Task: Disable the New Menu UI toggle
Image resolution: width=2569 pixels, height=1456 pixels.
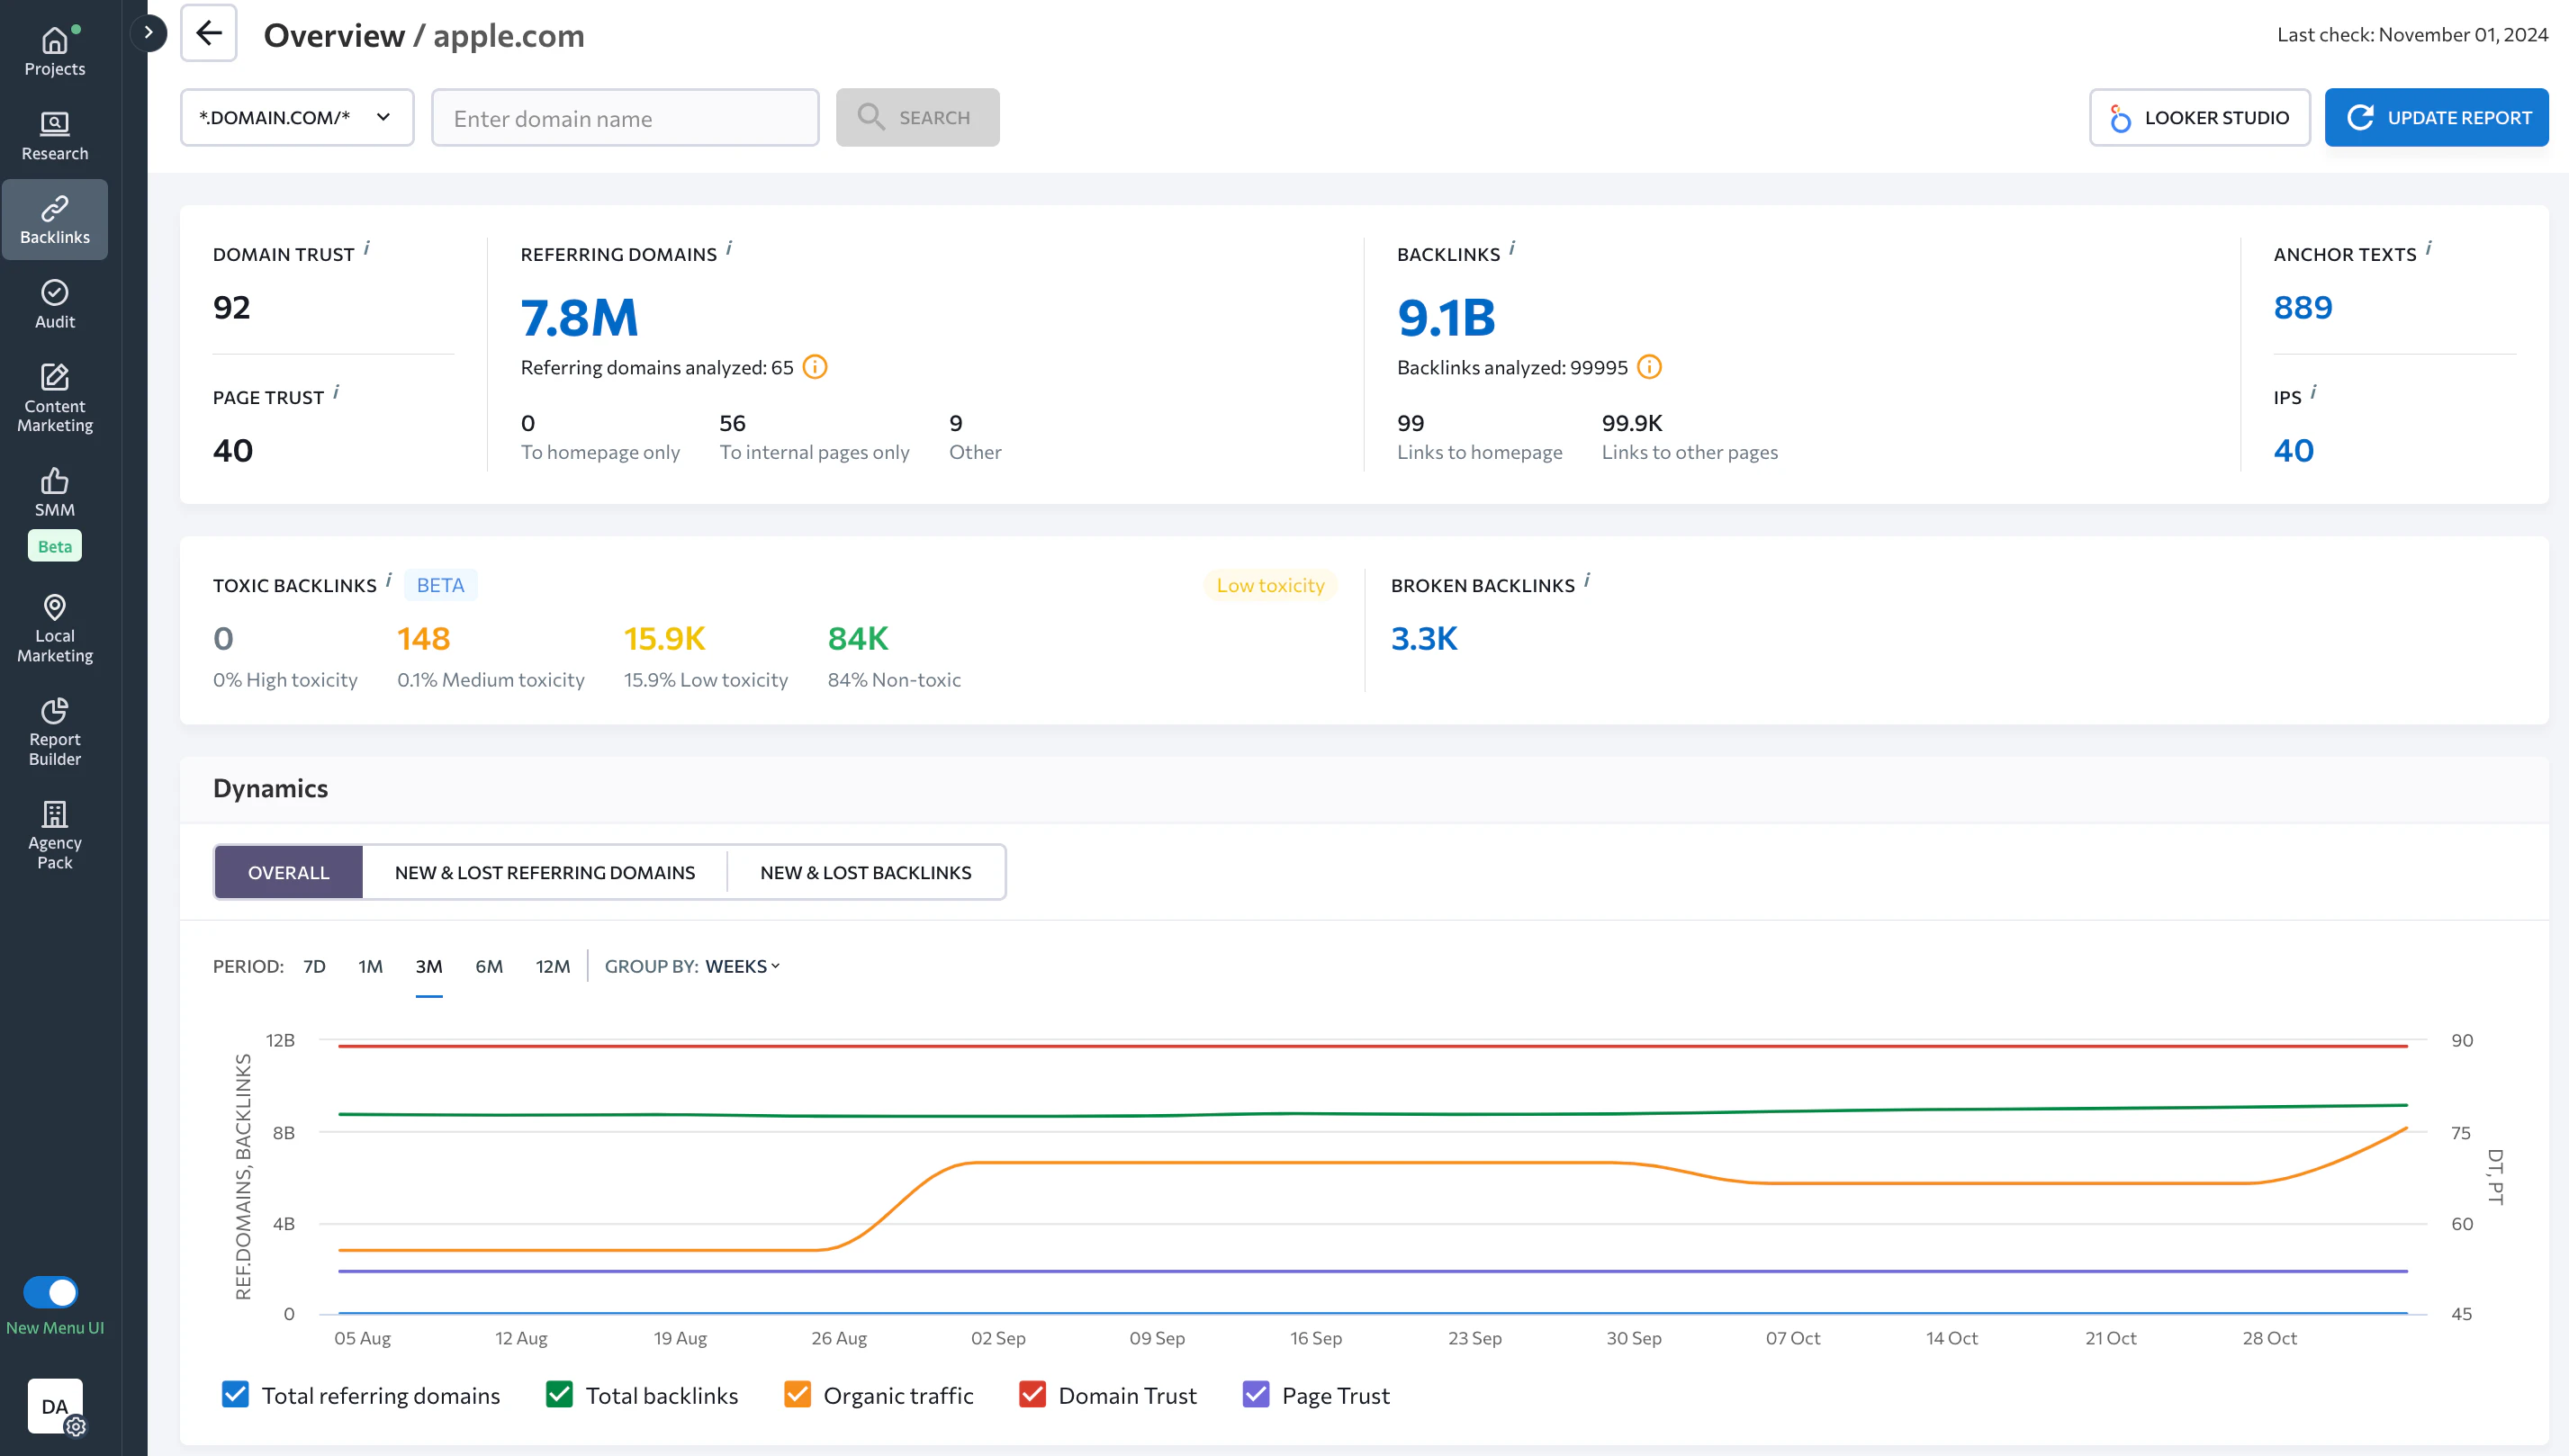Action: point(51,1292)
